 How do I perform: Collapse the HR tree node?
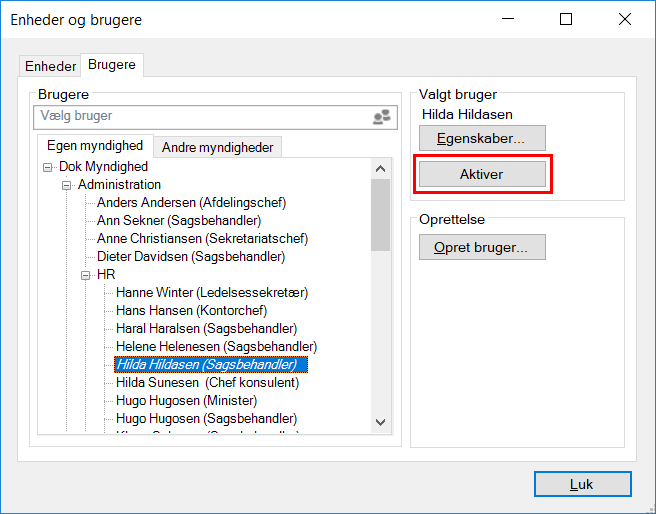[86, 275]
